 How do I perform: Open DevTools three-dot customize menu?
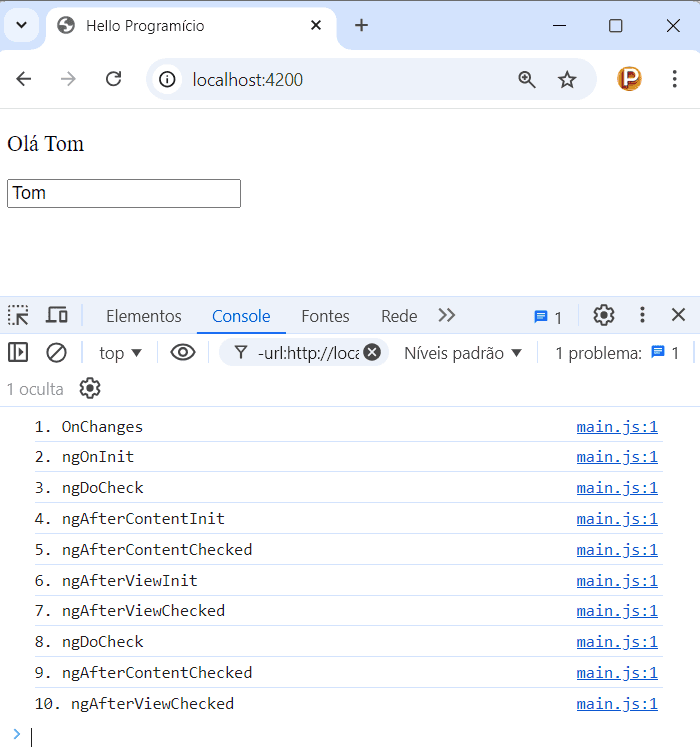pyautogui.click(x=643, y=316)
